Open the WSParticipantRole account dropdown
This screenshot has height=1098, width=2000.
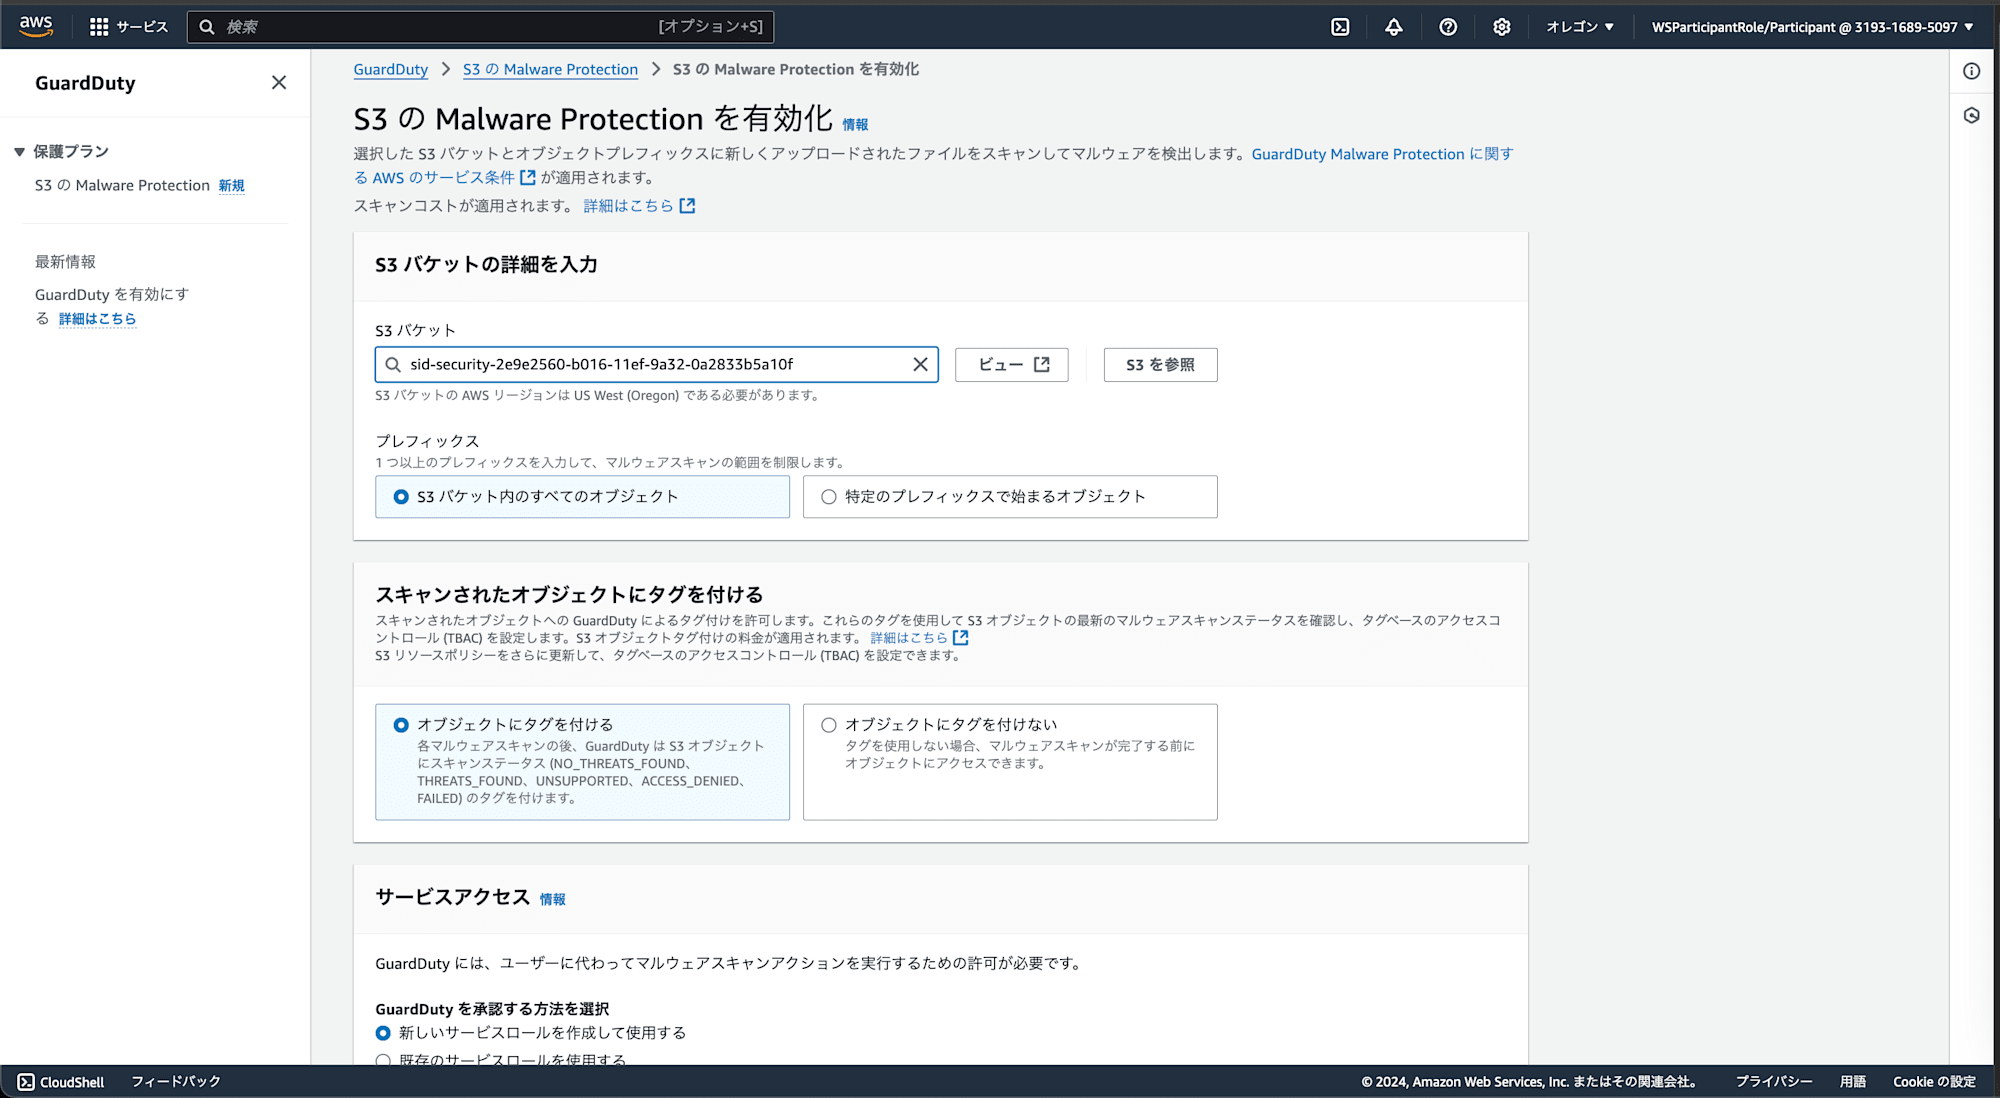pos(1812,27)
